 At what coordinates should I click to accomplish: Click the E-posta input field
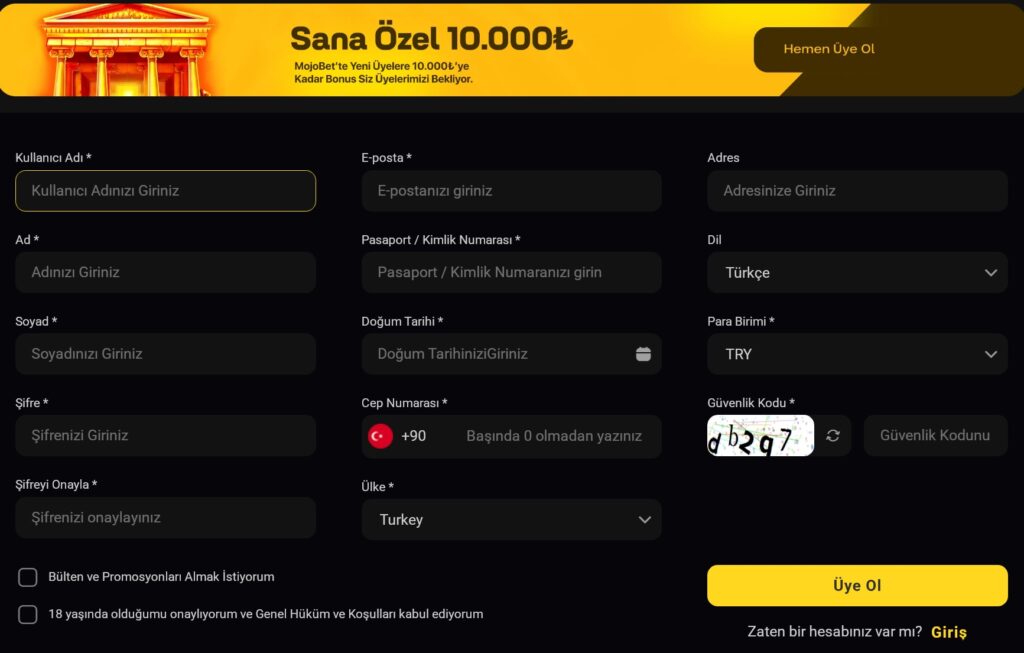tap(511, 190)
